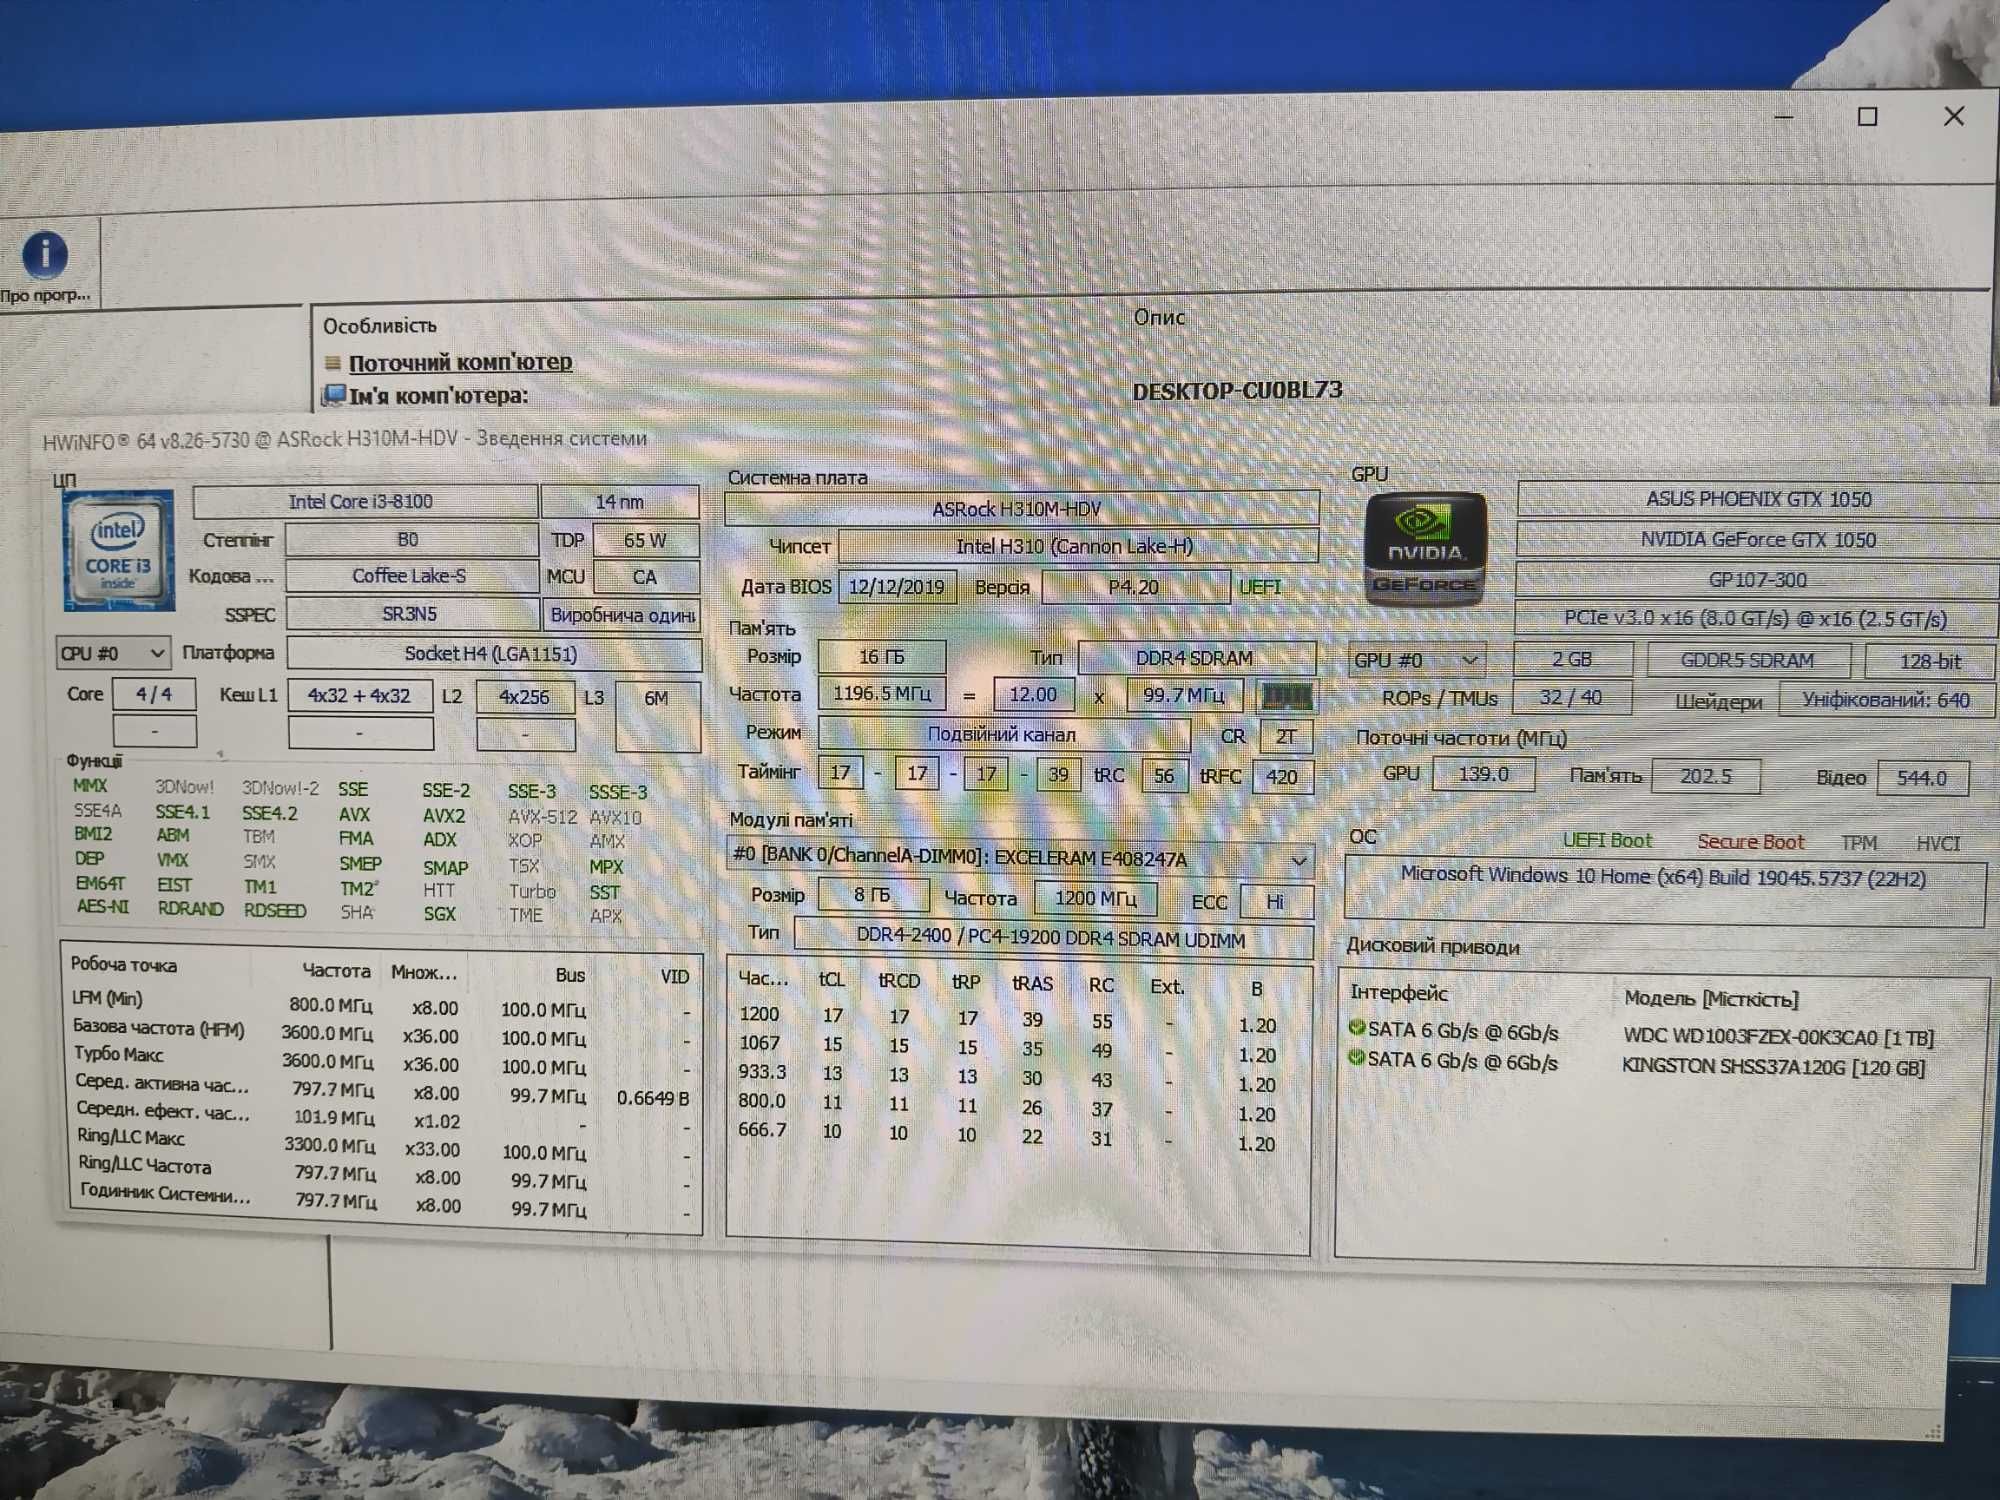Viewport: 2000px width, 1500px height.
Task: Open the Поточний комп'ютер link
Action: point(460,362)
